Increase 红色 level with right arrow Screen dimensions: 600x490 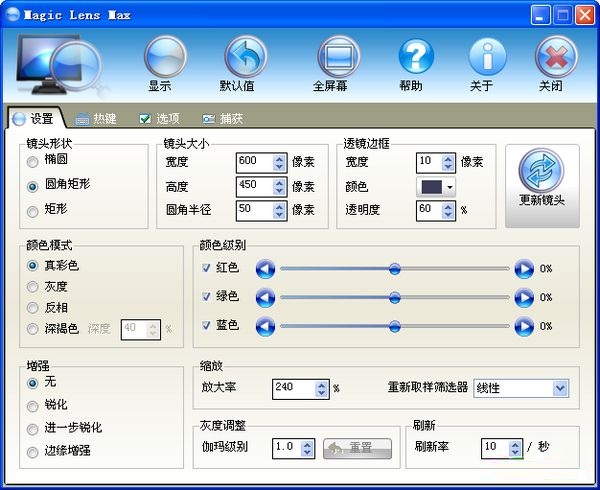[524, 269]
